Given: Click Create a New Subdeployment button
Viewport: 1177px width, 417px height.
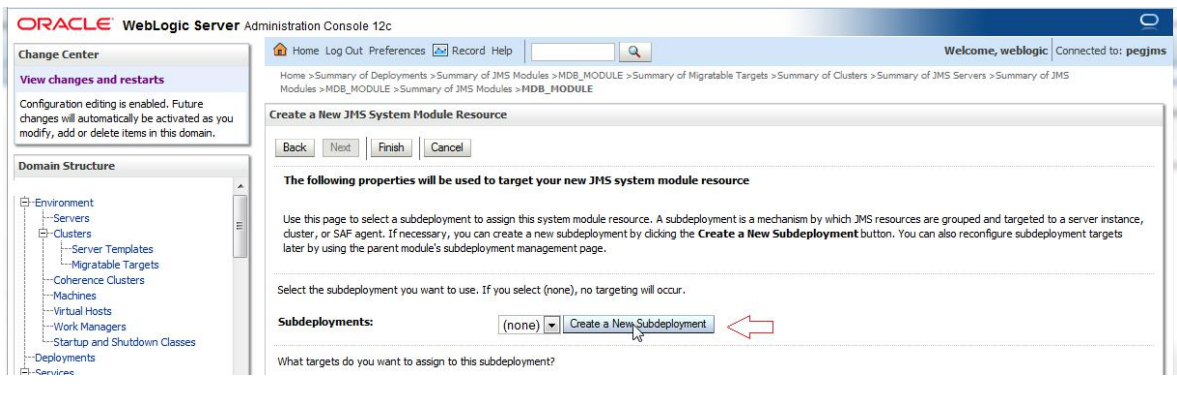Looking at the screenshot, I should (638, 324).
